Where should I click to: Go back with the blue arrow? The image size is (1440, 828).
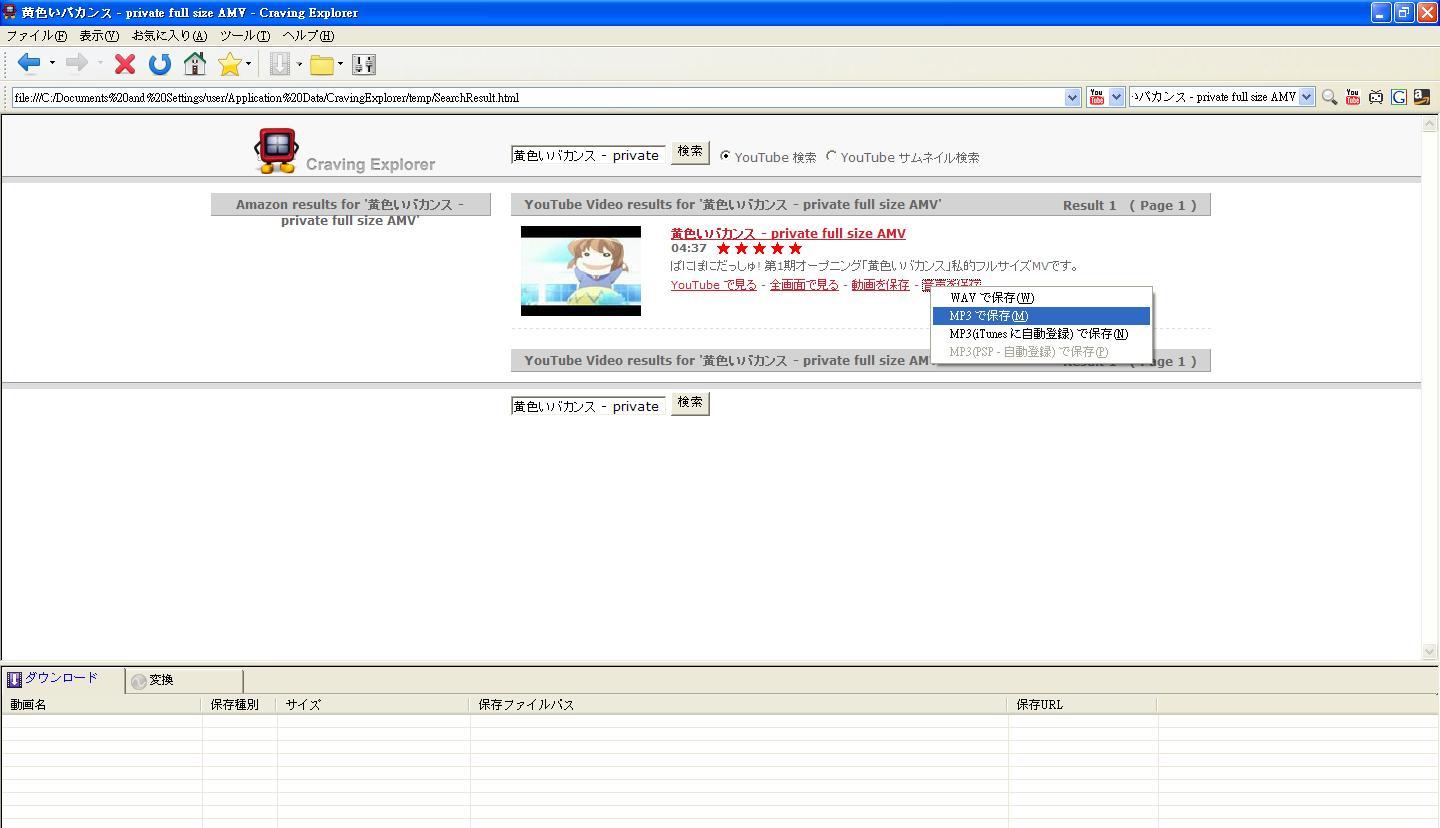point(29,64)
